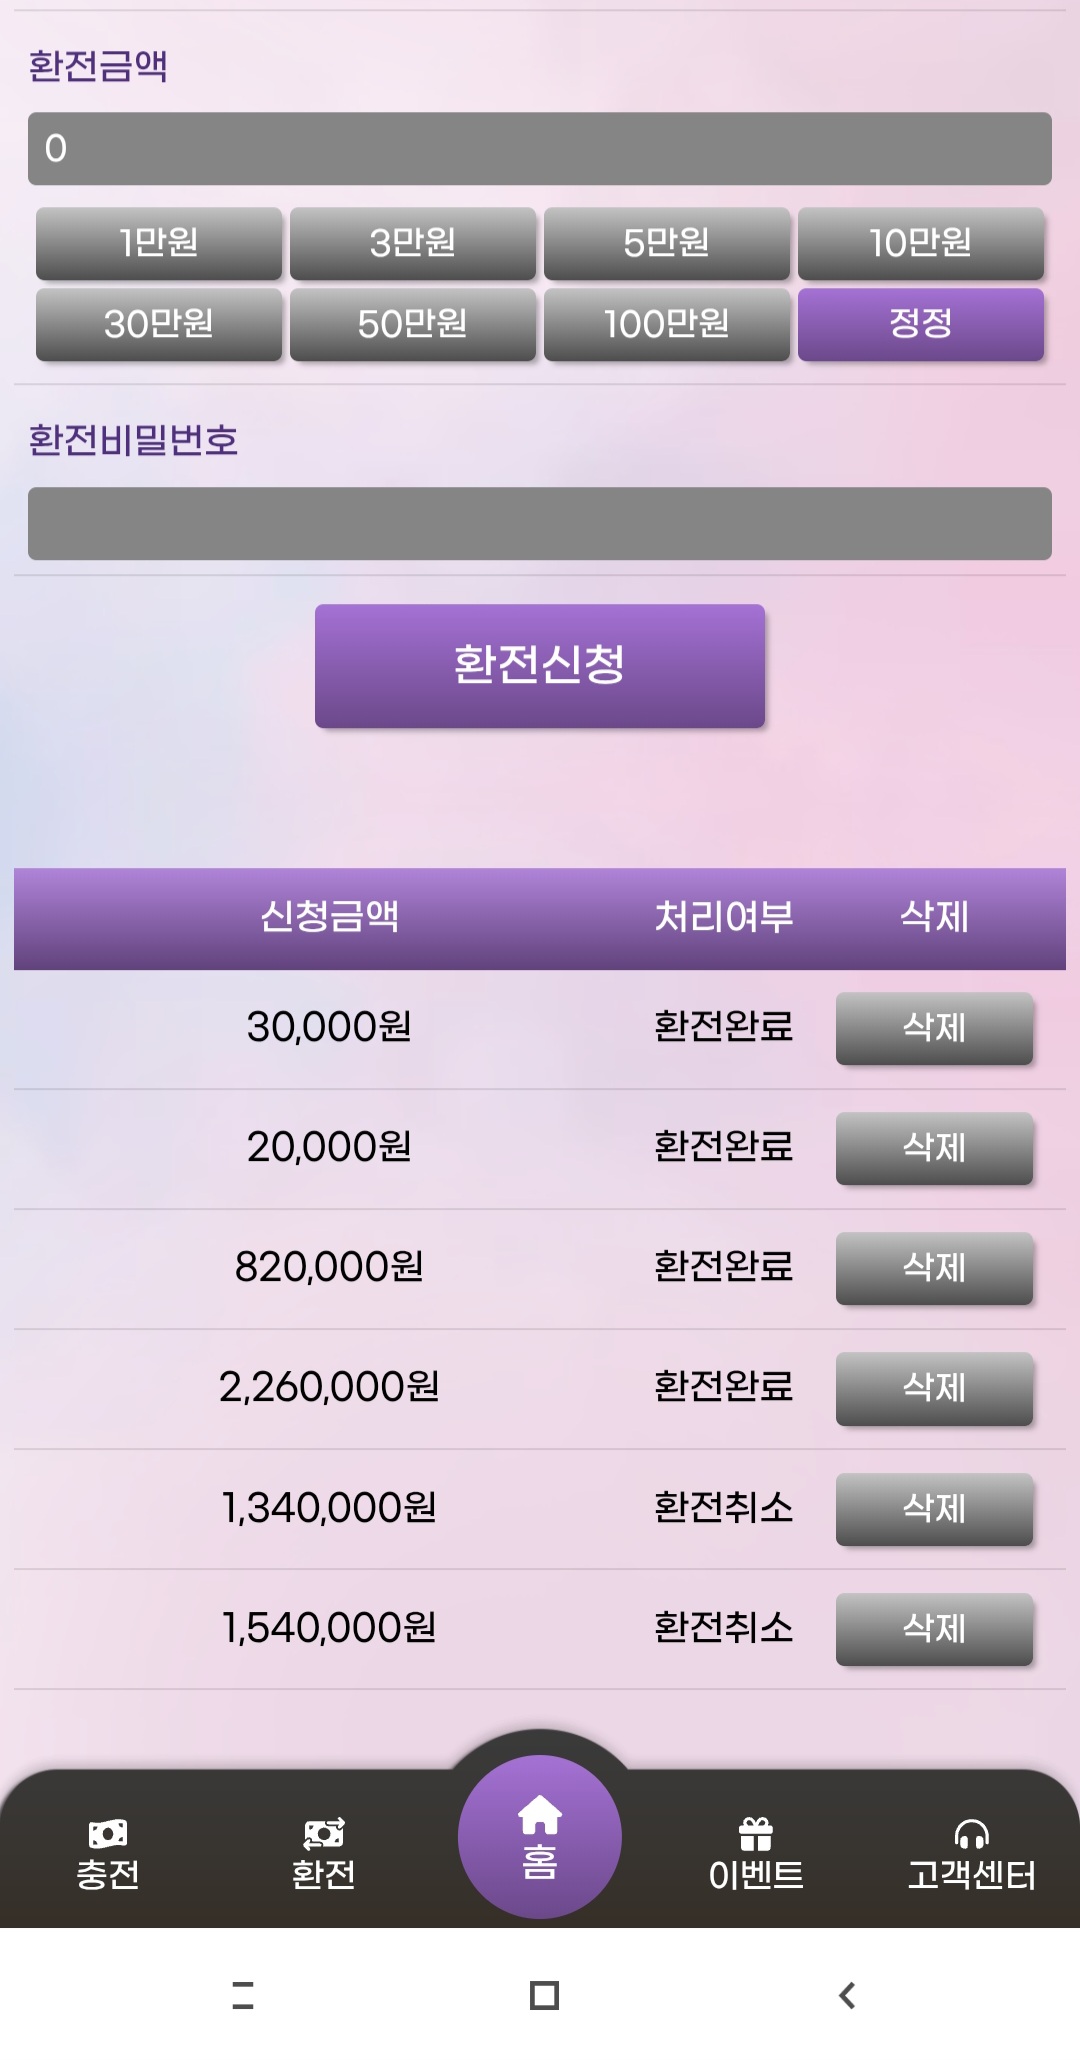1080x2063 pixels.
Task: Submit with the 환전신청 button
Action: (x=540, y=665)
